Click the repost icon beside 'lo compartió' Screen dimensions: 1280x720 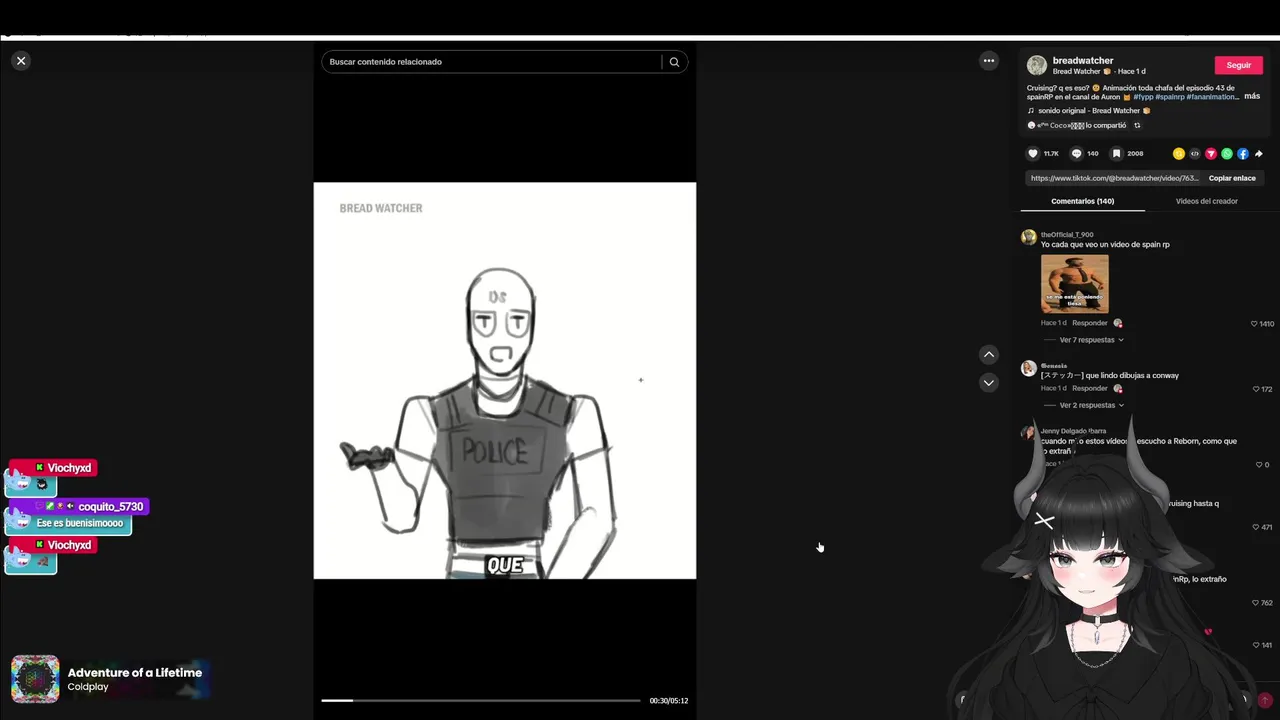[1137, 126]
